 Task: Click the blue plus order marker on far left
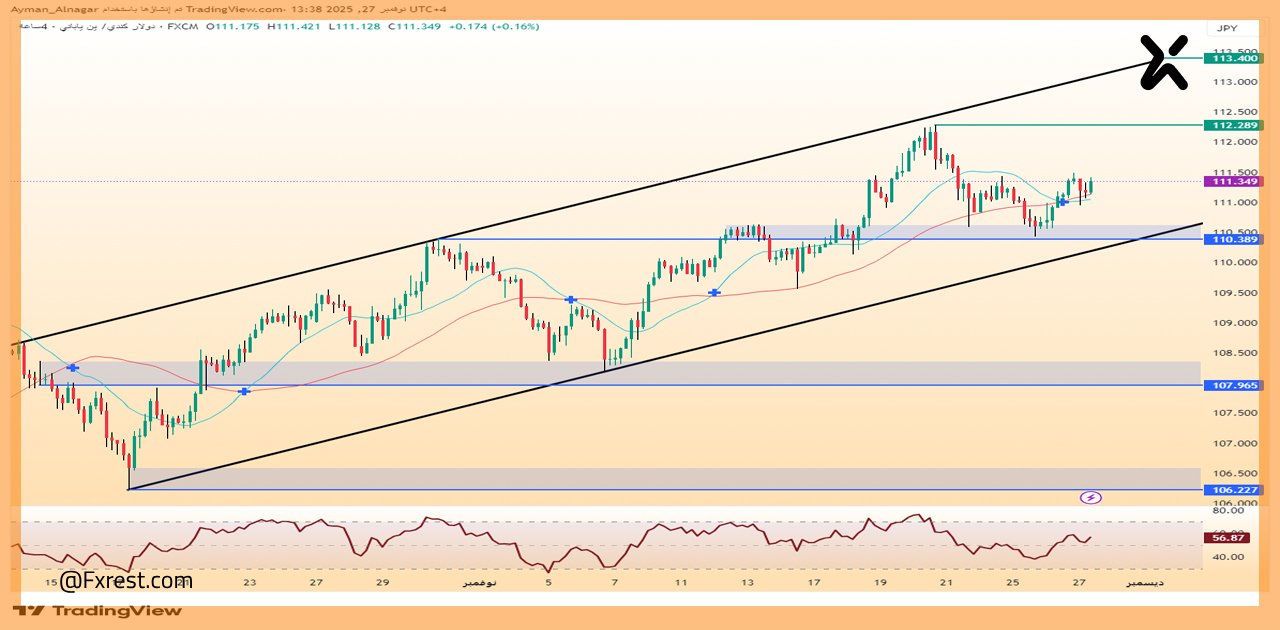(x=71, y=367)
